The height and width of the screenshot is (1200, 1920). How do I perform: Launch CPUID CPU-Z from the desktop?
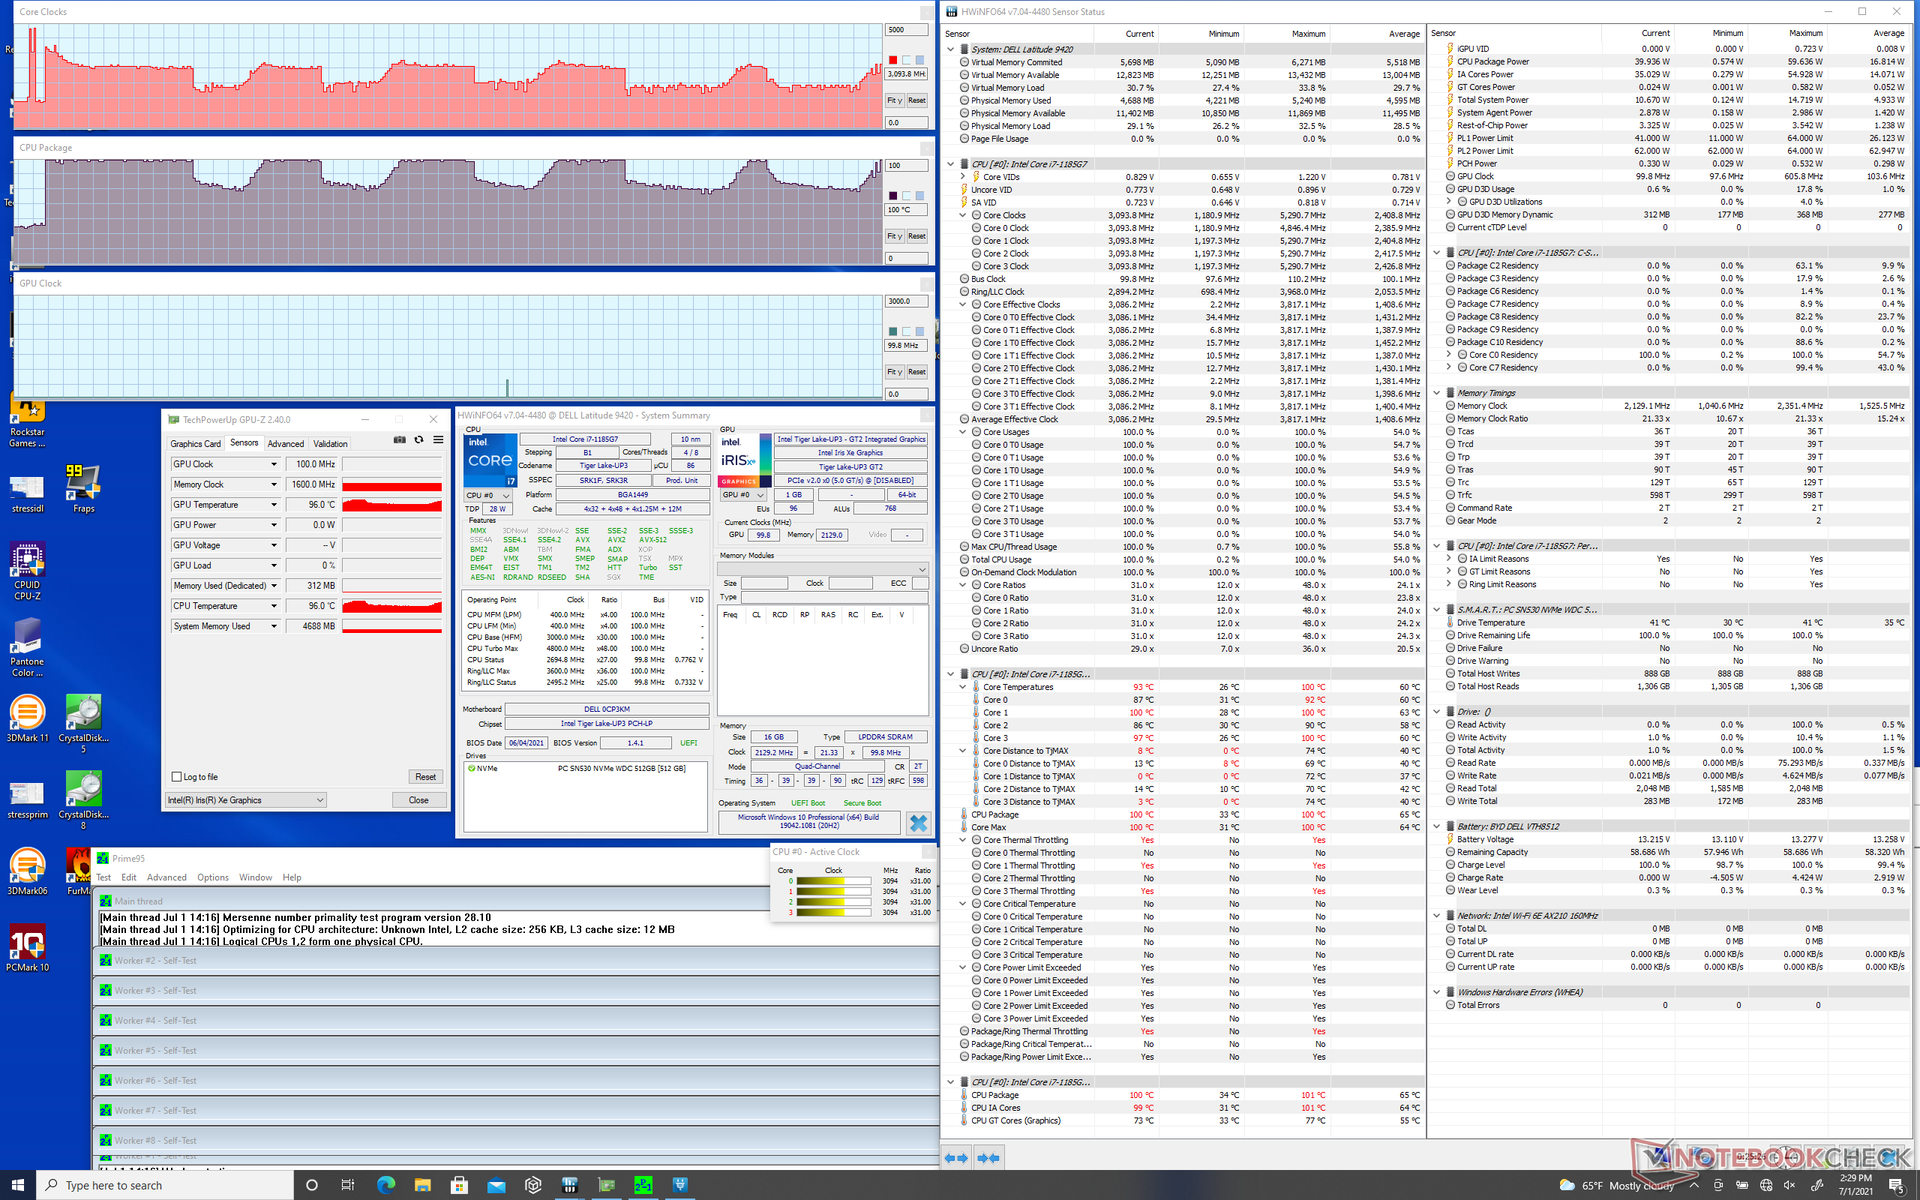pos(27,572)
